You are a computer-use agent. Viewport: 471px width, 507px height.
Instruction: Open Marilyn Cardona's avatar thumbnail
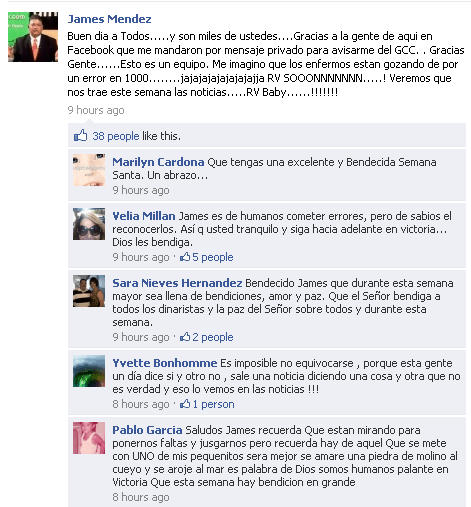click(89, 170)
